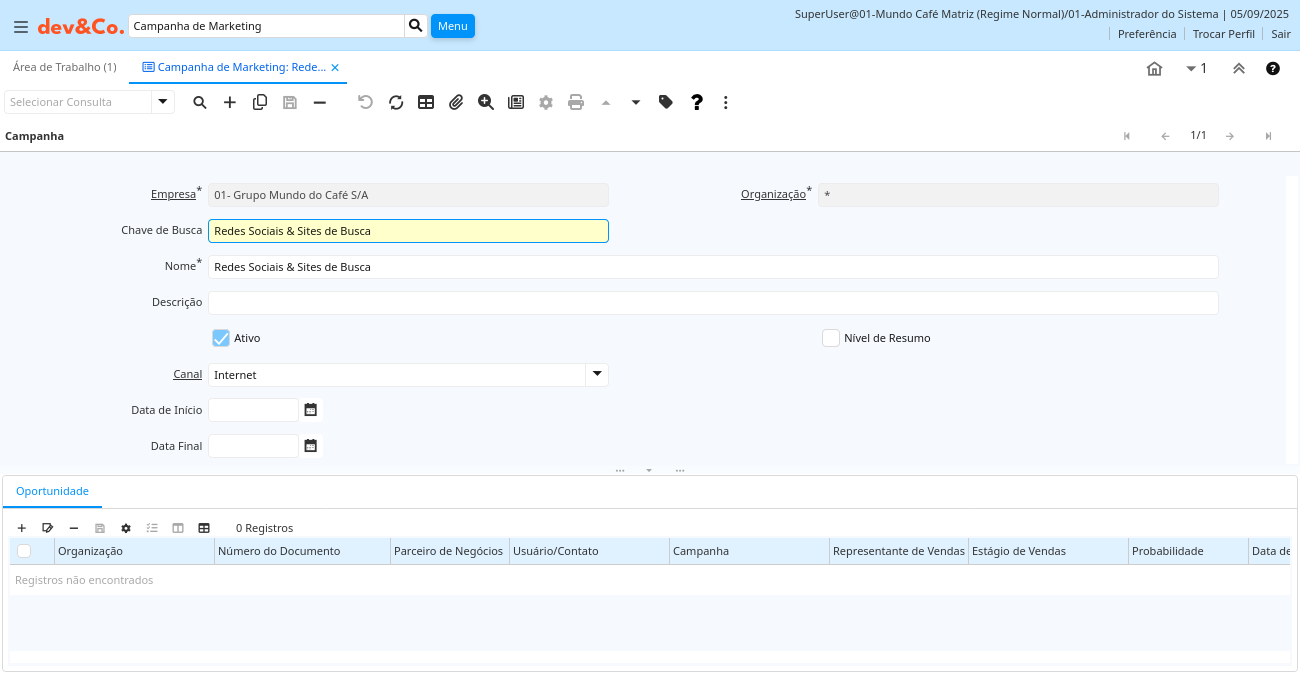Click the Print icon in toolbar
The width and height of the screenshot is (1300, 674).
pos(576,102)
